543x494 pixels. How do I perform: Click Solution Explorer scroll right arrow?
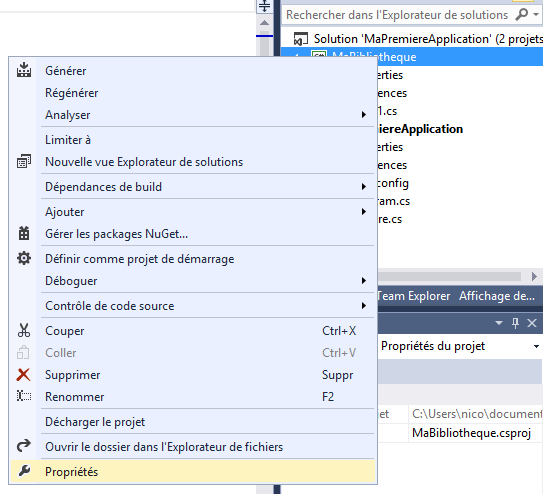click(534, 276)
